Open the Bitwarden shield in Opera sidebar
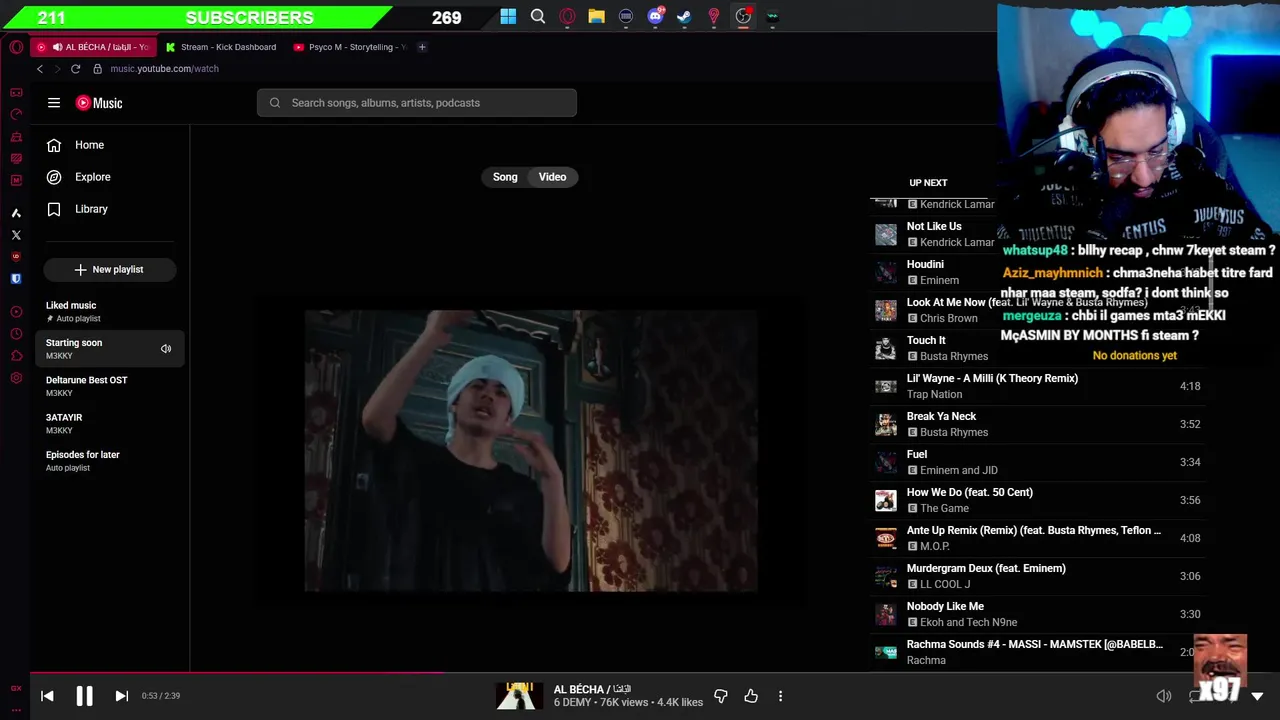 (16, 279)
